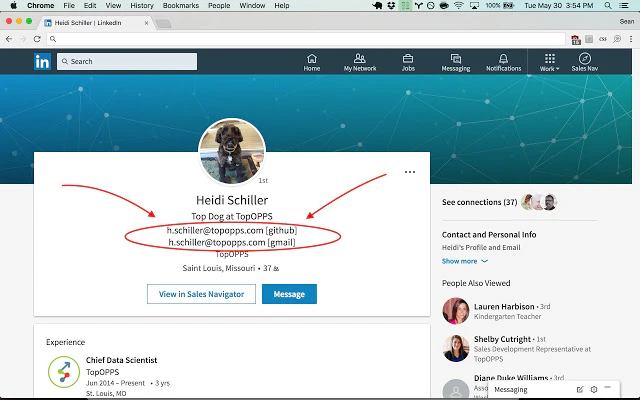Open the History menu
The height and width of the screenshot is (400, 640).
[142, 5]
